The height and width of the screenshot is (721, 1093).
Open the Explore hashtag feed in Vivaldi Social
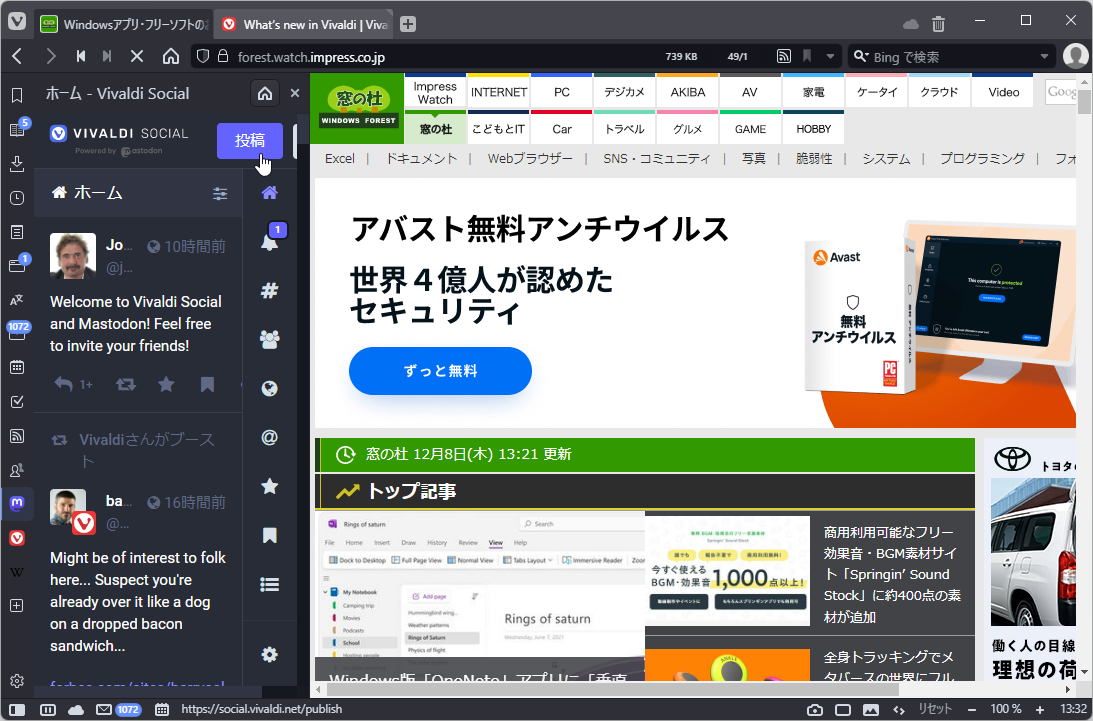click(x=268, y=290)
